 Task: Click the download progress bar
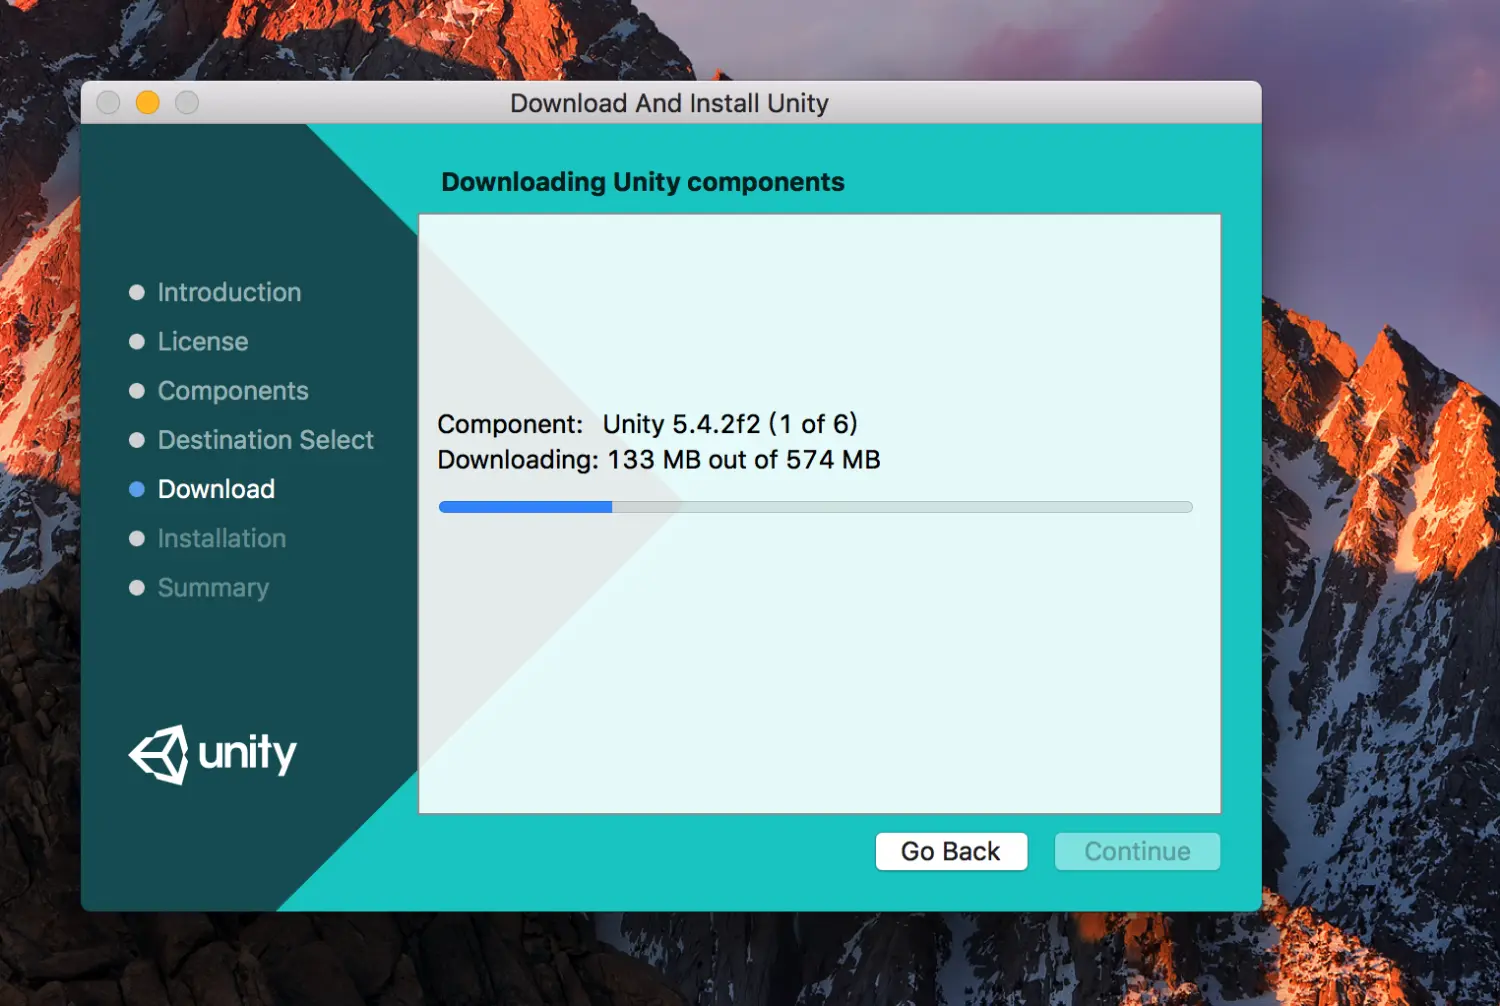tap(815, 507)
